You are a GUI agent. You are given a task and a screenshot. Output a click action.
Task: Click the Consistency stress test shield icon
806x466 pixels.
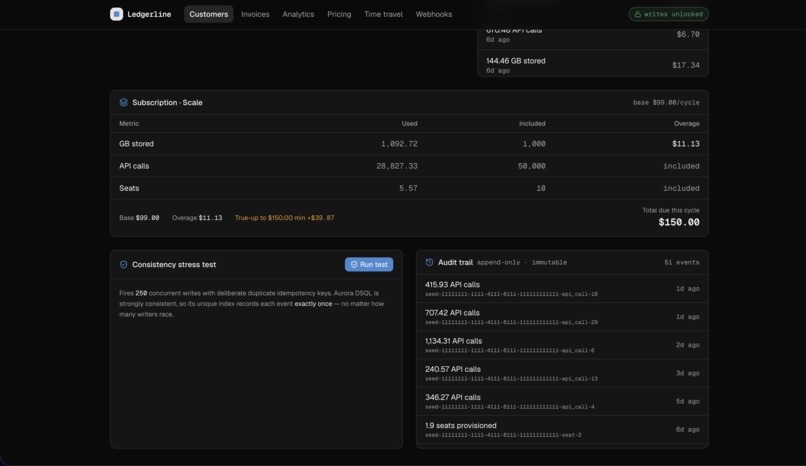click(x=123, y=265)
